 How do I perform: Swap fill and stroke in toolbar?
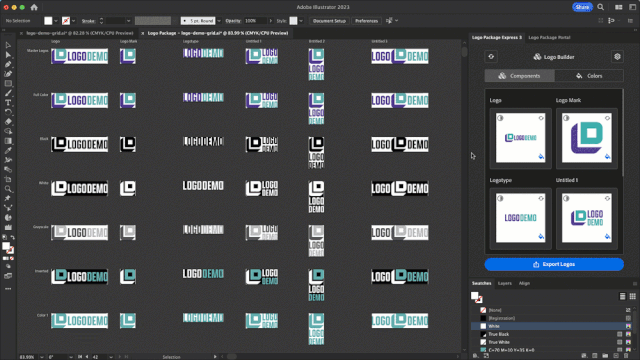tap(13, 237)
